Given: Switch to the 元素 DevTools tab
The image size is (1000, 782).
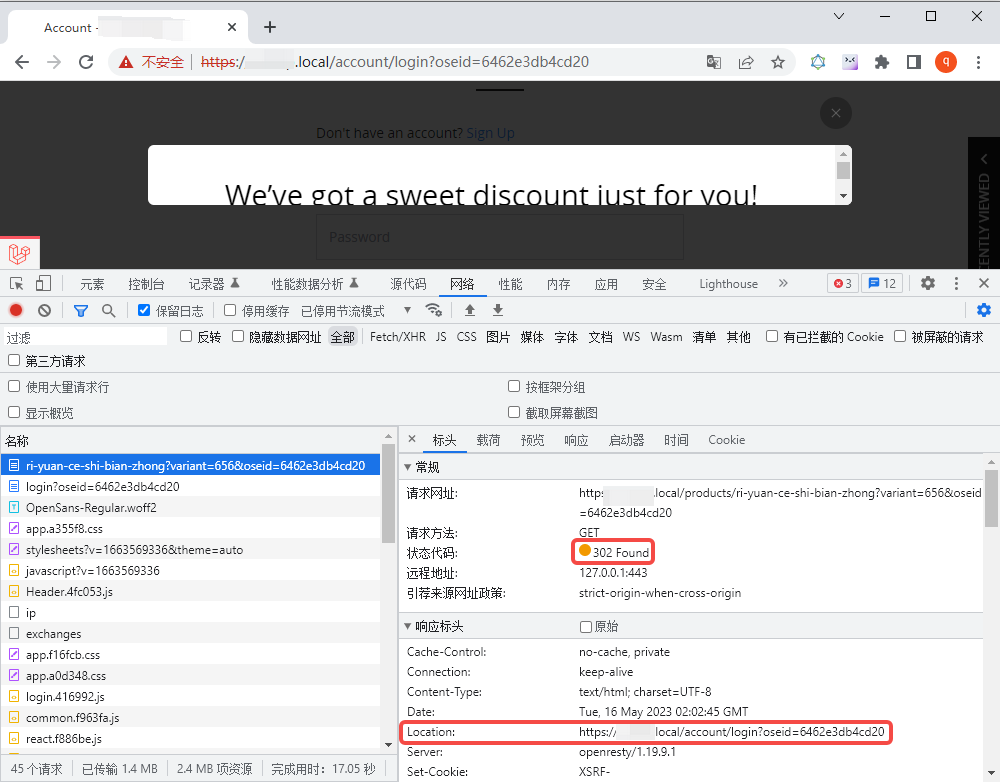Looking at the screenshot, I should pyautogui.click(x=92, y=284).
